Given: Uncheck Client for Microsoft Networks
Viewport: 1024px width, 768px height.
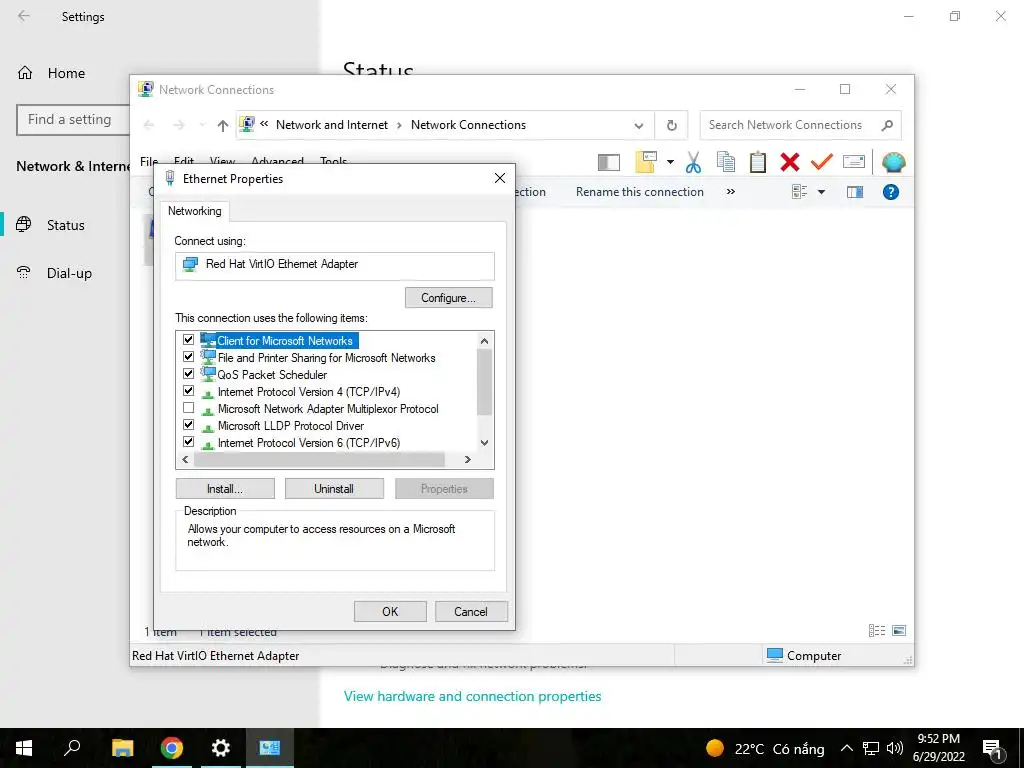Looking at the screenshot, I should pos(189,340).
